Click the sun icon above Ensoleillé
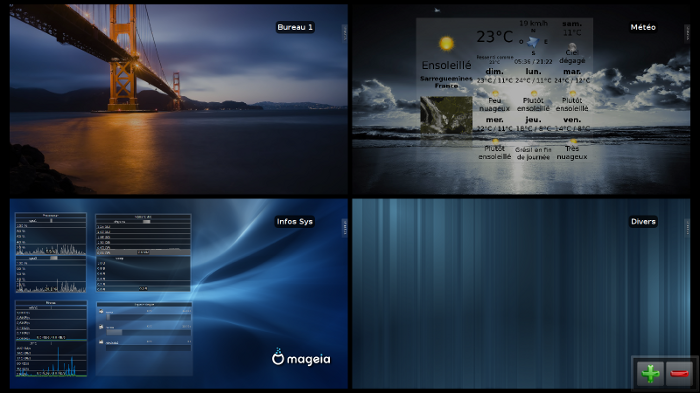Viewport: 700px width, 393px height. [x=446, y=43]
